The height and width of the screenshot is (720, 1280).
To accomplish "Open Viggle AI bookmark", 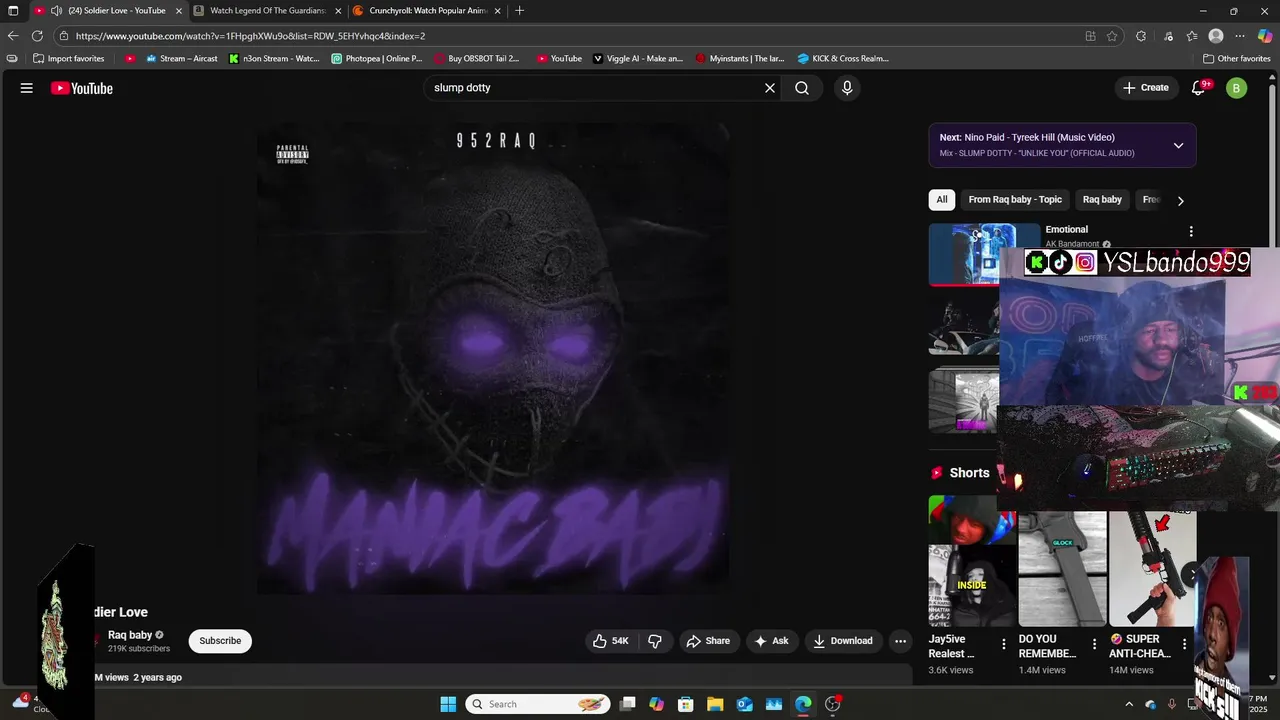I will click(638, 59).
